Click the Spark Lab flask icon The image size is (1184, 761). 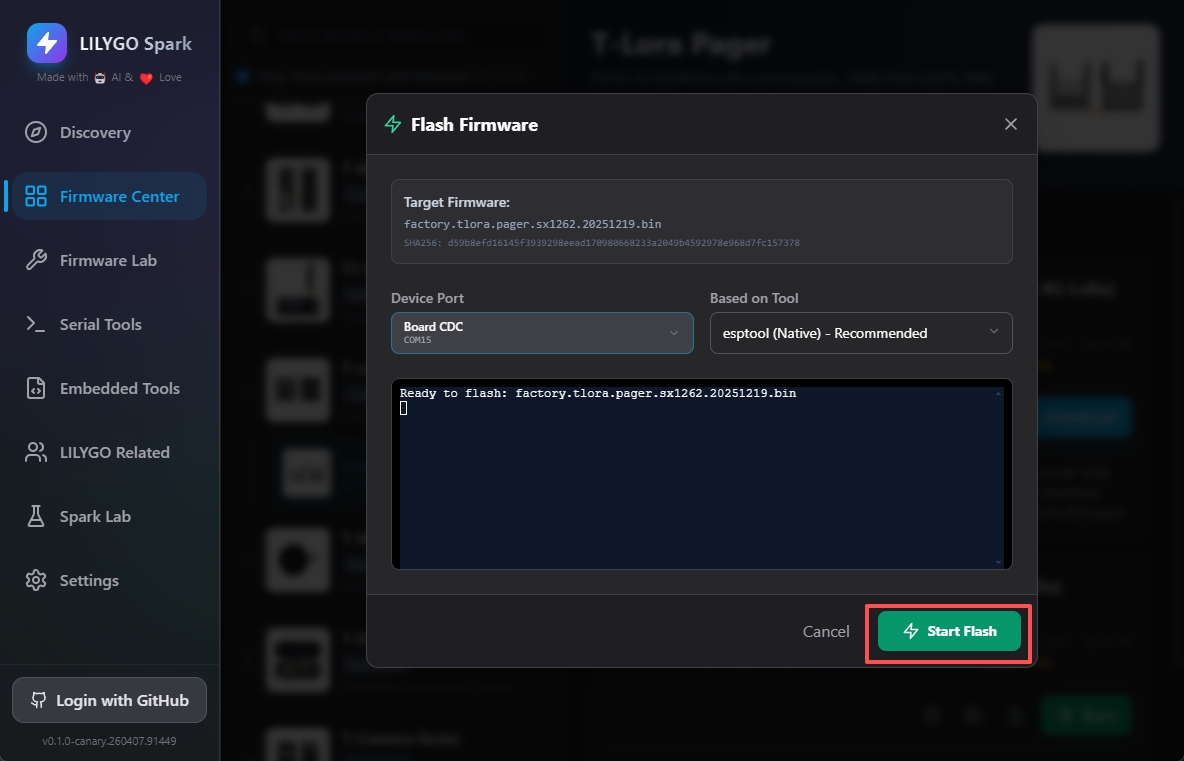(x=36, y=517)
